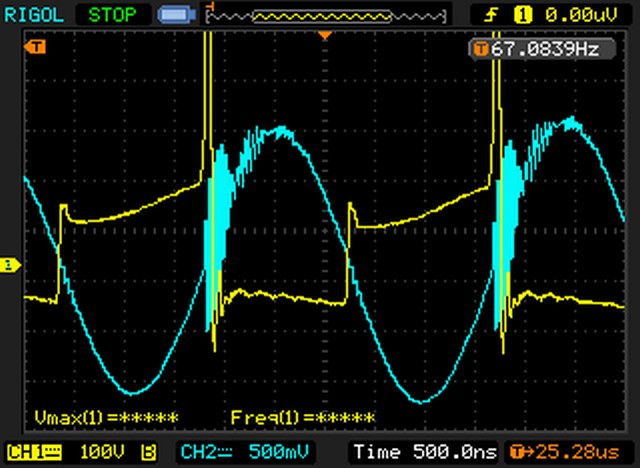Toggle the CH1 bandwidth limit B icon
Screen dimensions: 640x468
coord(148,451)
